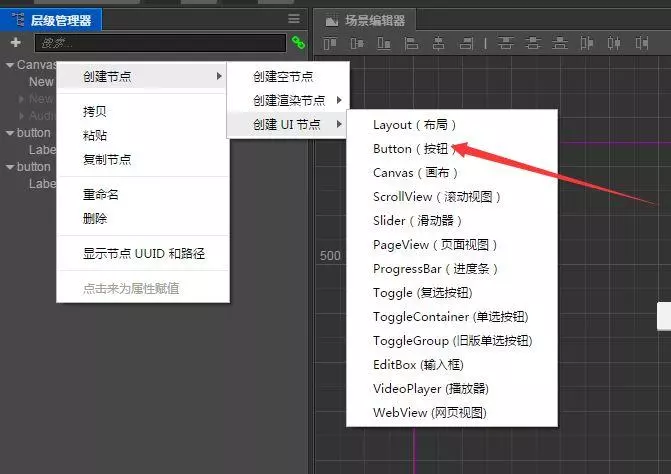Create a Toggle (复选按钮) node
The image size is (671, 474).
pos(422,293)
